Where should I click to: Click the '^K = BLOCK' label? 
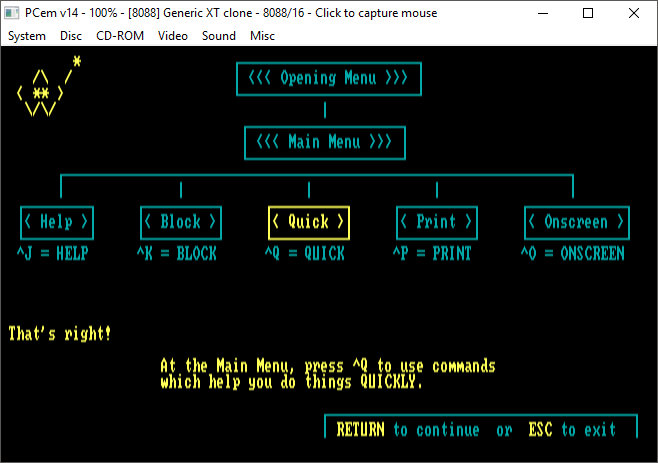pos(177,254)
